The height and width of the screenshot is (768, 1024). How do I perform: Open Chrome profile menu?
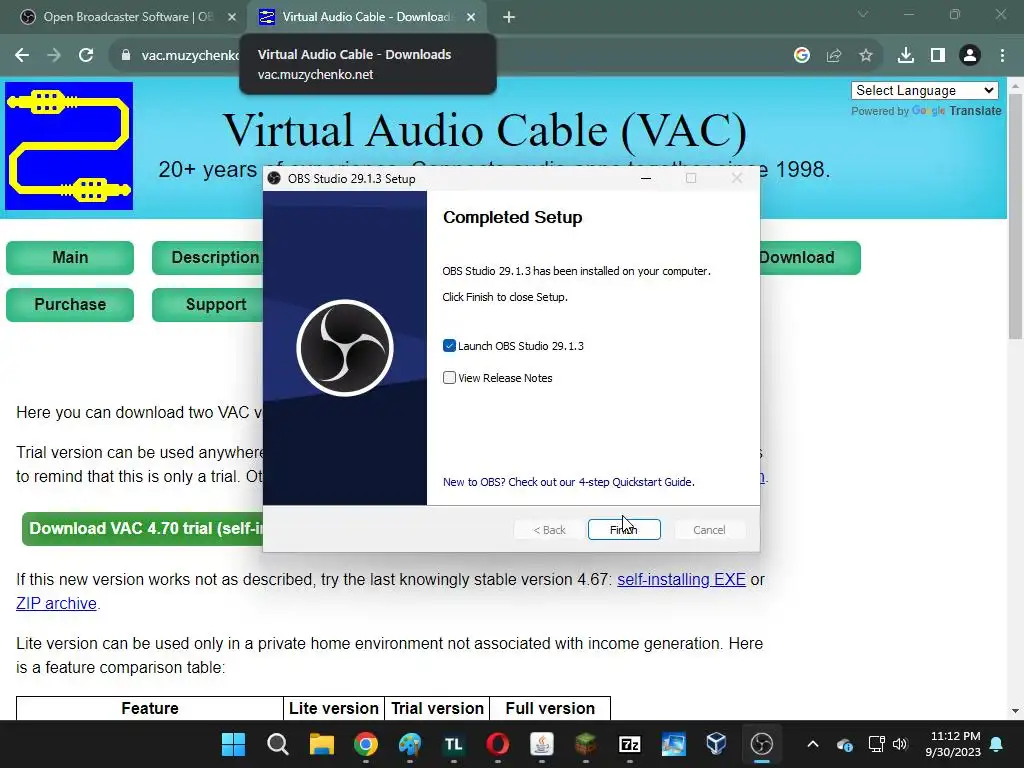tap(970, 56)
